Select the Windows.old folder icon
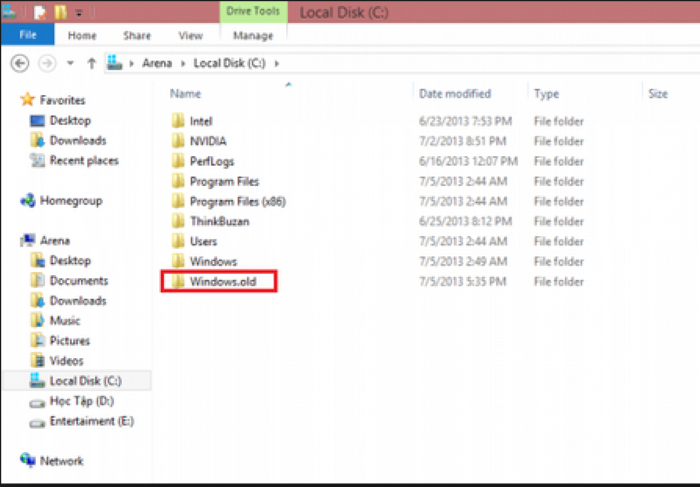The height and width of the screenshot is (487, 700). pos(178,281)
